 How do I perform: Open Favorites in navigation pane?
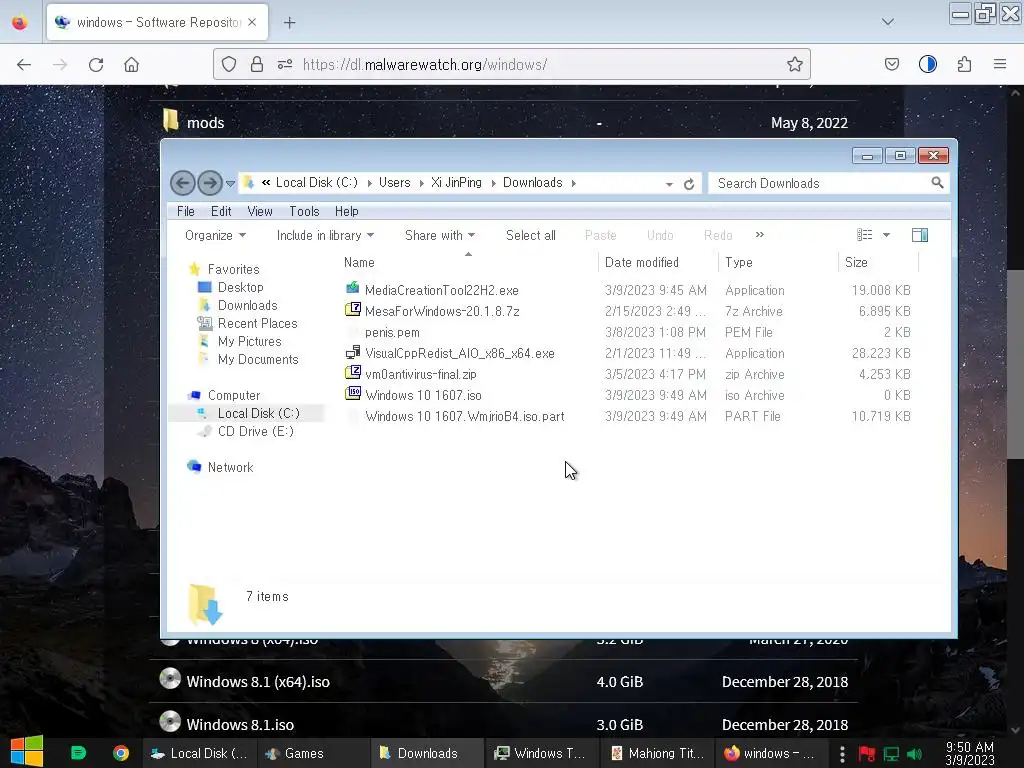point(233,269)
